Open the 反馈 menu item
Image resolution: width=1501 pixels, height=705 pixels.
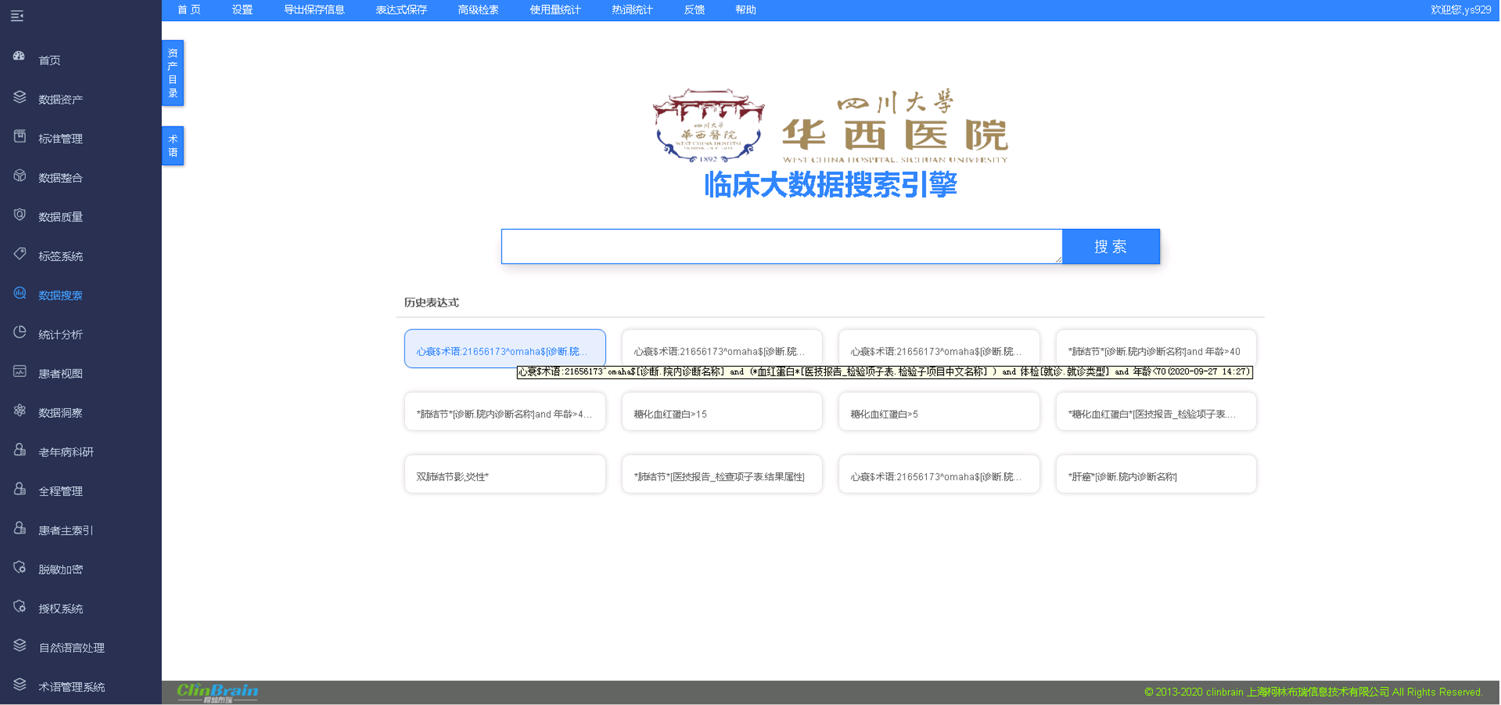pyautogui.click(x=694, y=10)
